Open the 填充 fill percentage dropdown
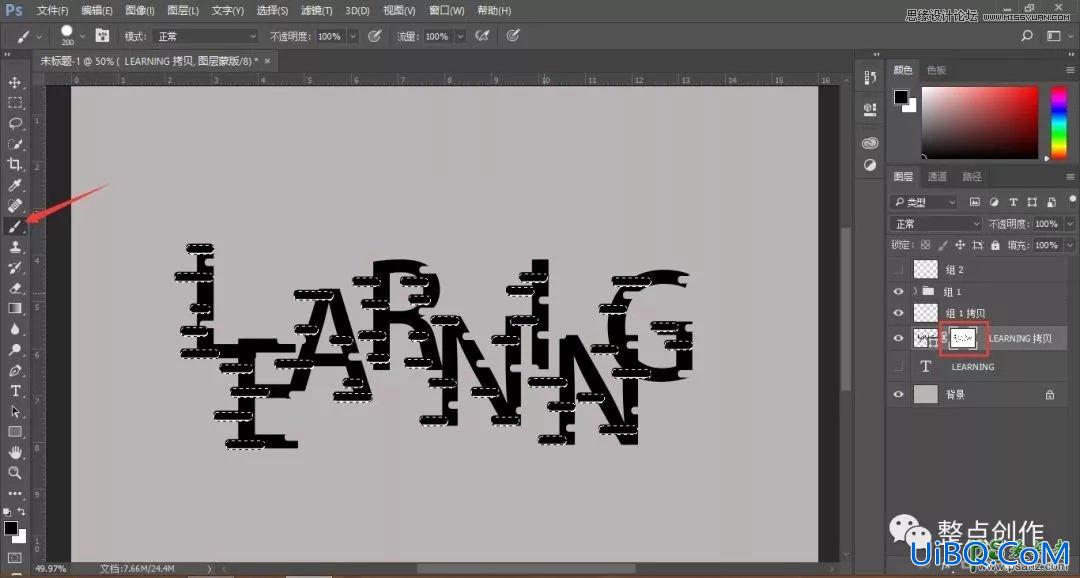1080x578 pixels. 1070,245
